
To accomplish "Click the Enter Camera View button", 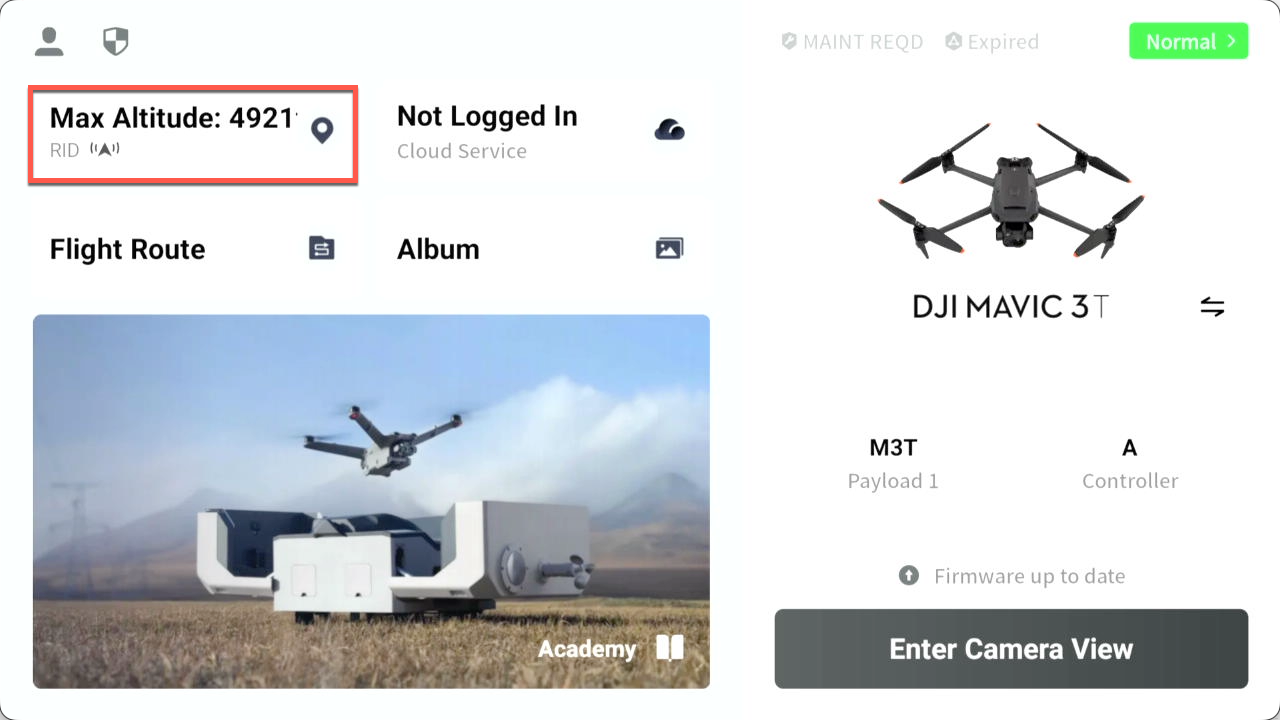I will pos(1011,649).
